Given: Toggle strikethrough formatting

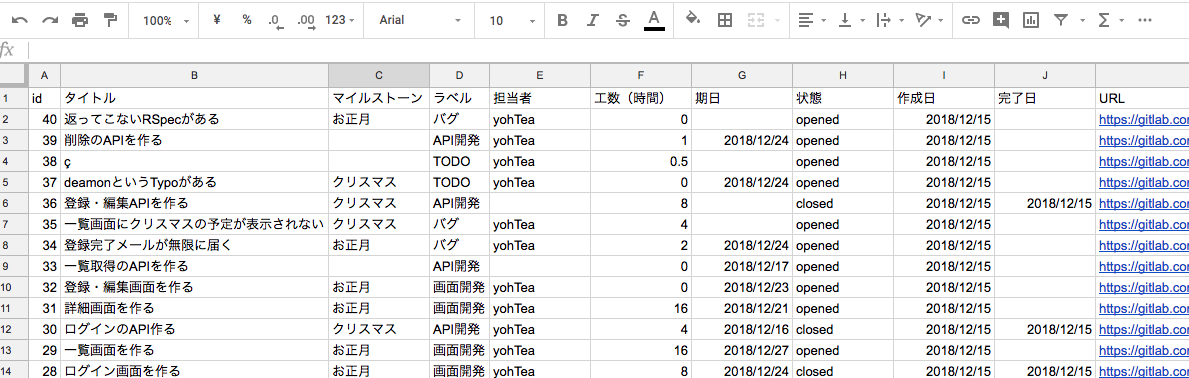Looking at the screenshot, I should coord(623,20).
